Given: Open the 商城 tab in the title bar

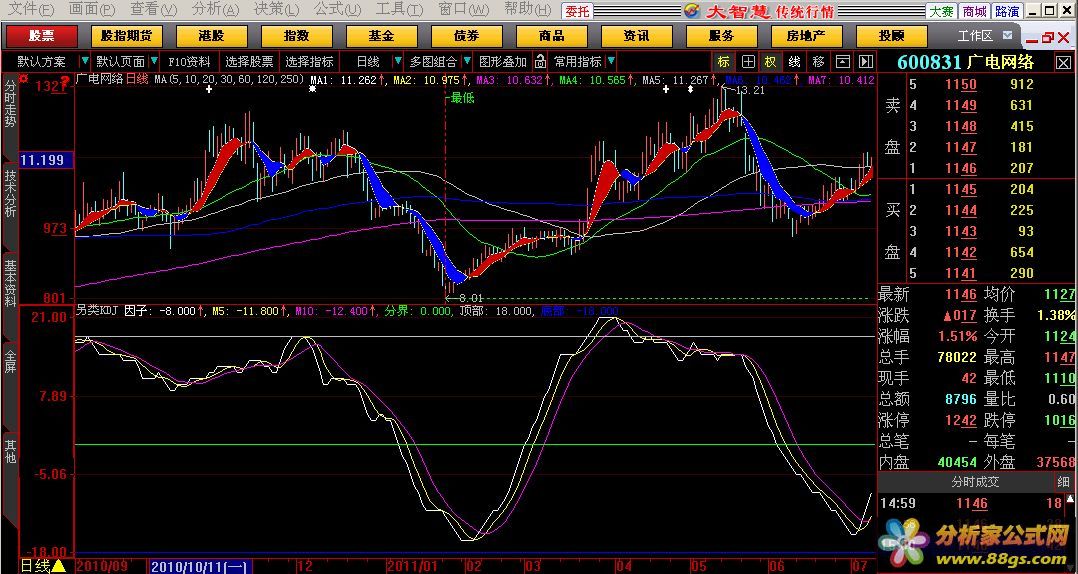Looking at the screenshot, I should pos(975,12).
